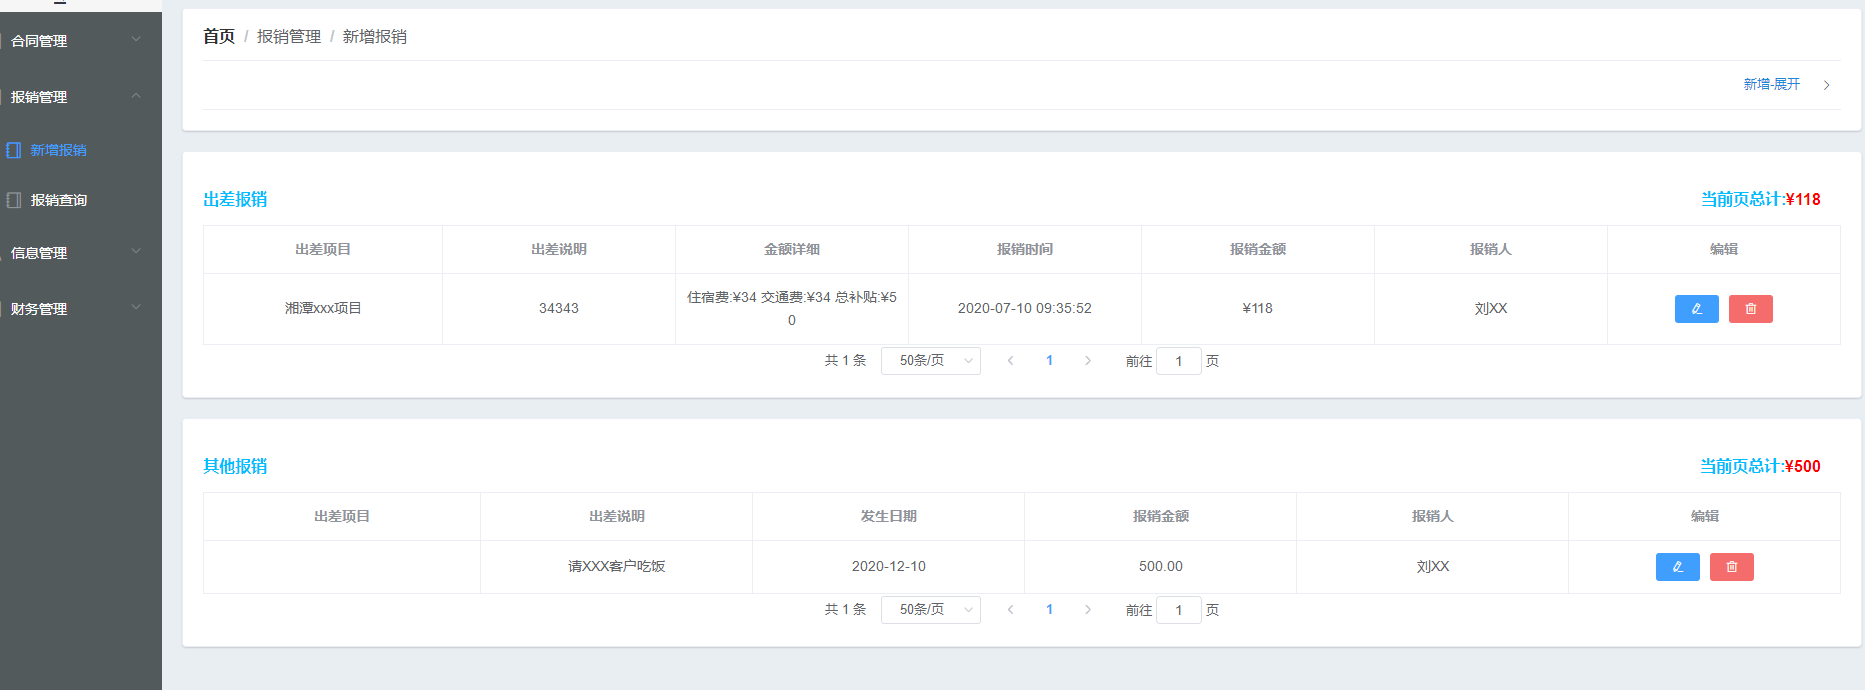The image size is (1865, 690).
Task: Select page 1 in 其他报销 pagination
Action: [x=1049, y=610]
